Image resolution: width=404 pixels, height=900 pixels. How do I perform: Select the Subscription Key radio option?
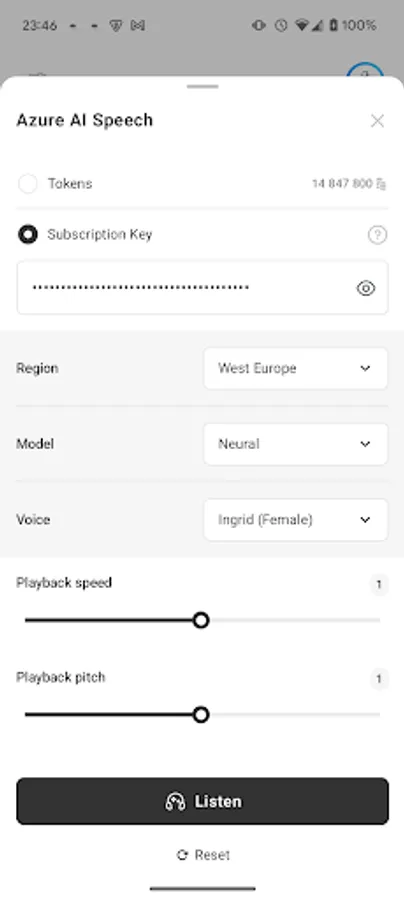click(x=28, y=234)
